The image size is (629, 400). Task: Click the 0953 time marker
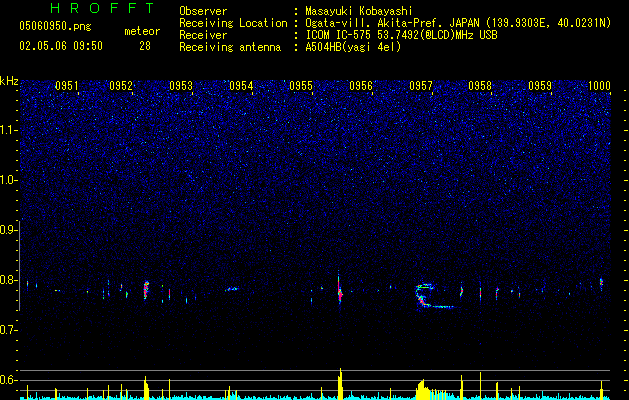[x=181, y=86]
